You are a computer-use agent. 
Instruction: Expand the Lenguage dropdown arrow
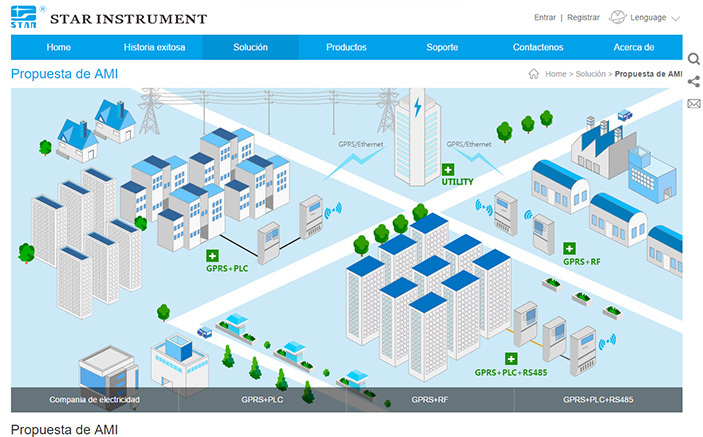tap(676, 18)
